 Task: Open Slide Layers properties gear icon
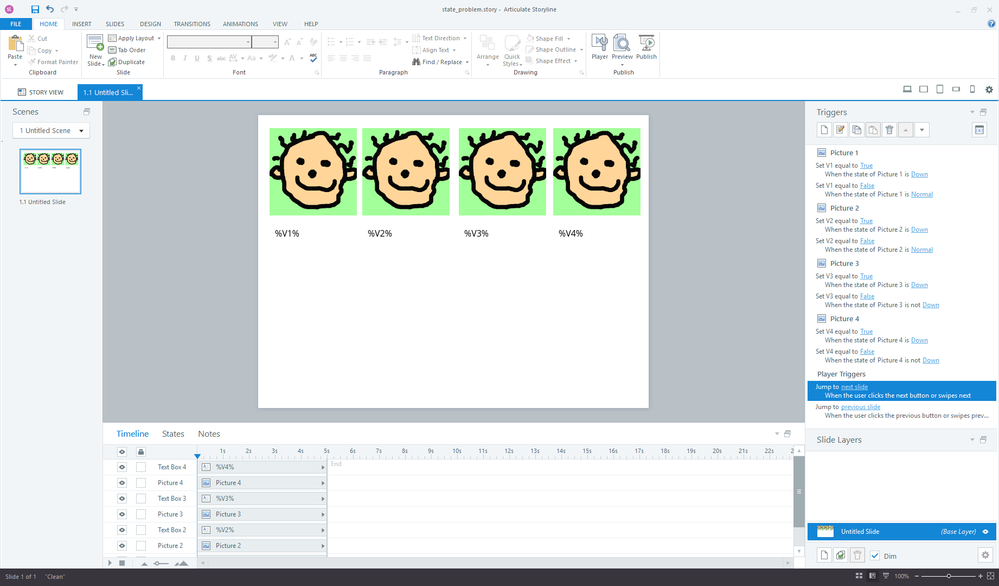coord(985,555)
